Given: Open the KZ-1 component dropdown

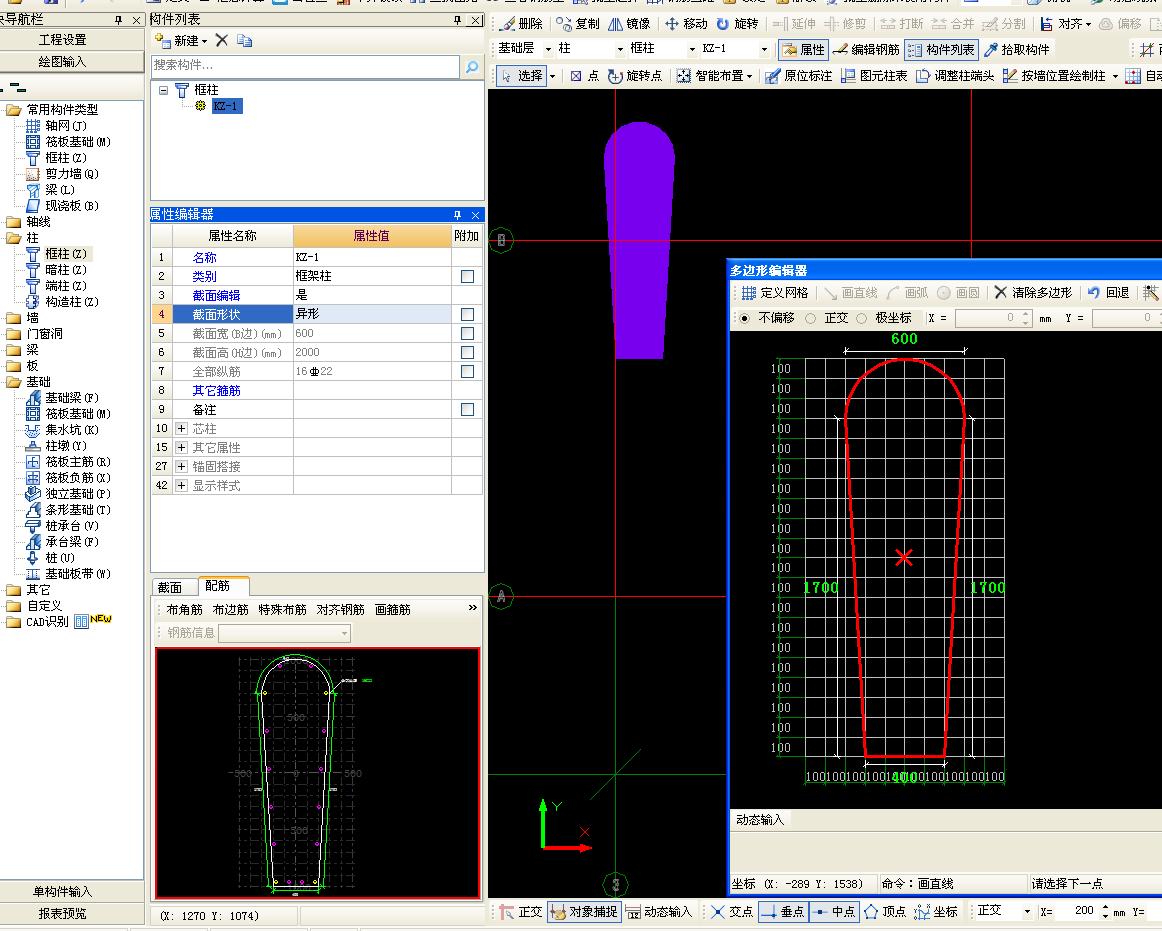Looking at the screenshot, I should tap(764, 49).
